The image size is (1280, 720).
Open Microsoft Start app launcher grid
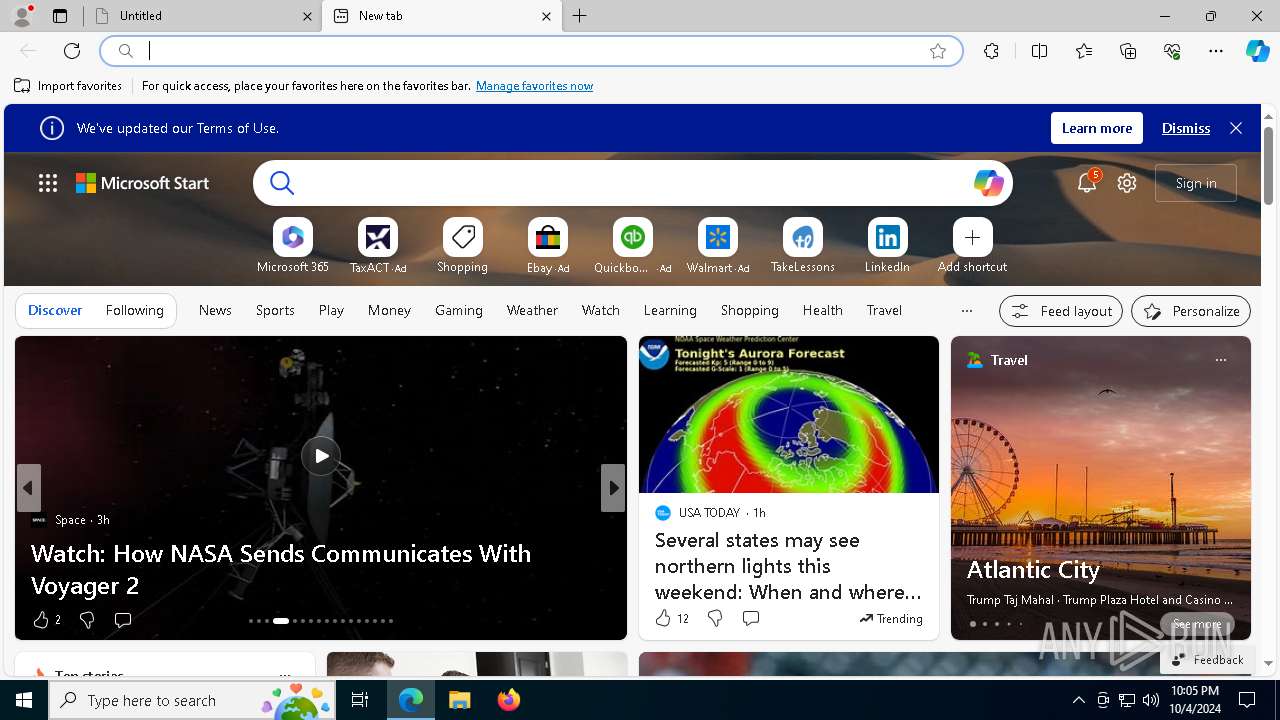48,183
